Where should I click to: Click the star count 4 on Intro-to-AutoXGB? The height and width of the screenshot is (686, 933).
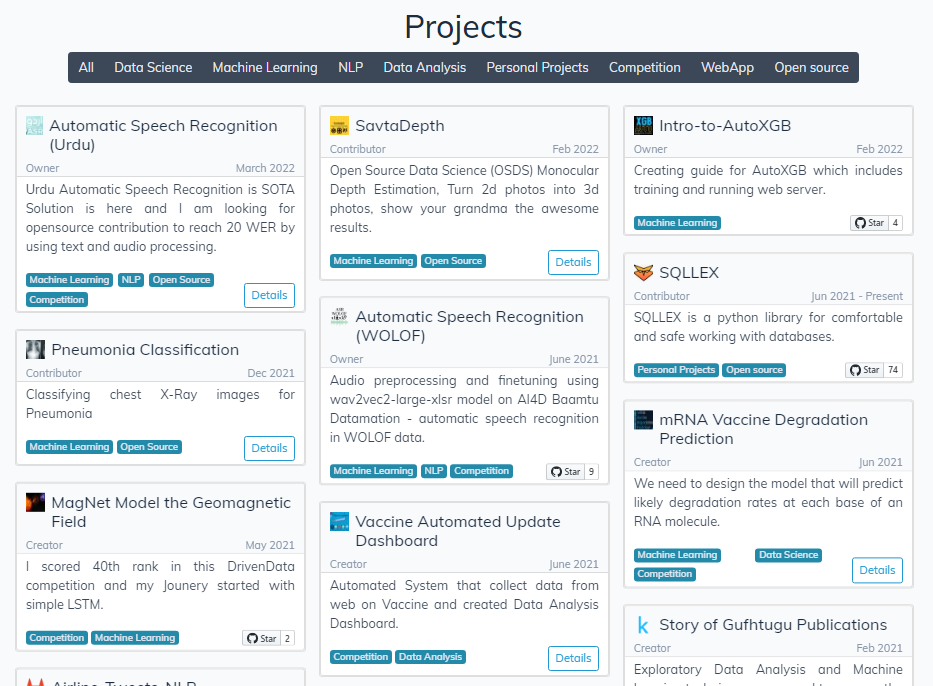[896, 223]
